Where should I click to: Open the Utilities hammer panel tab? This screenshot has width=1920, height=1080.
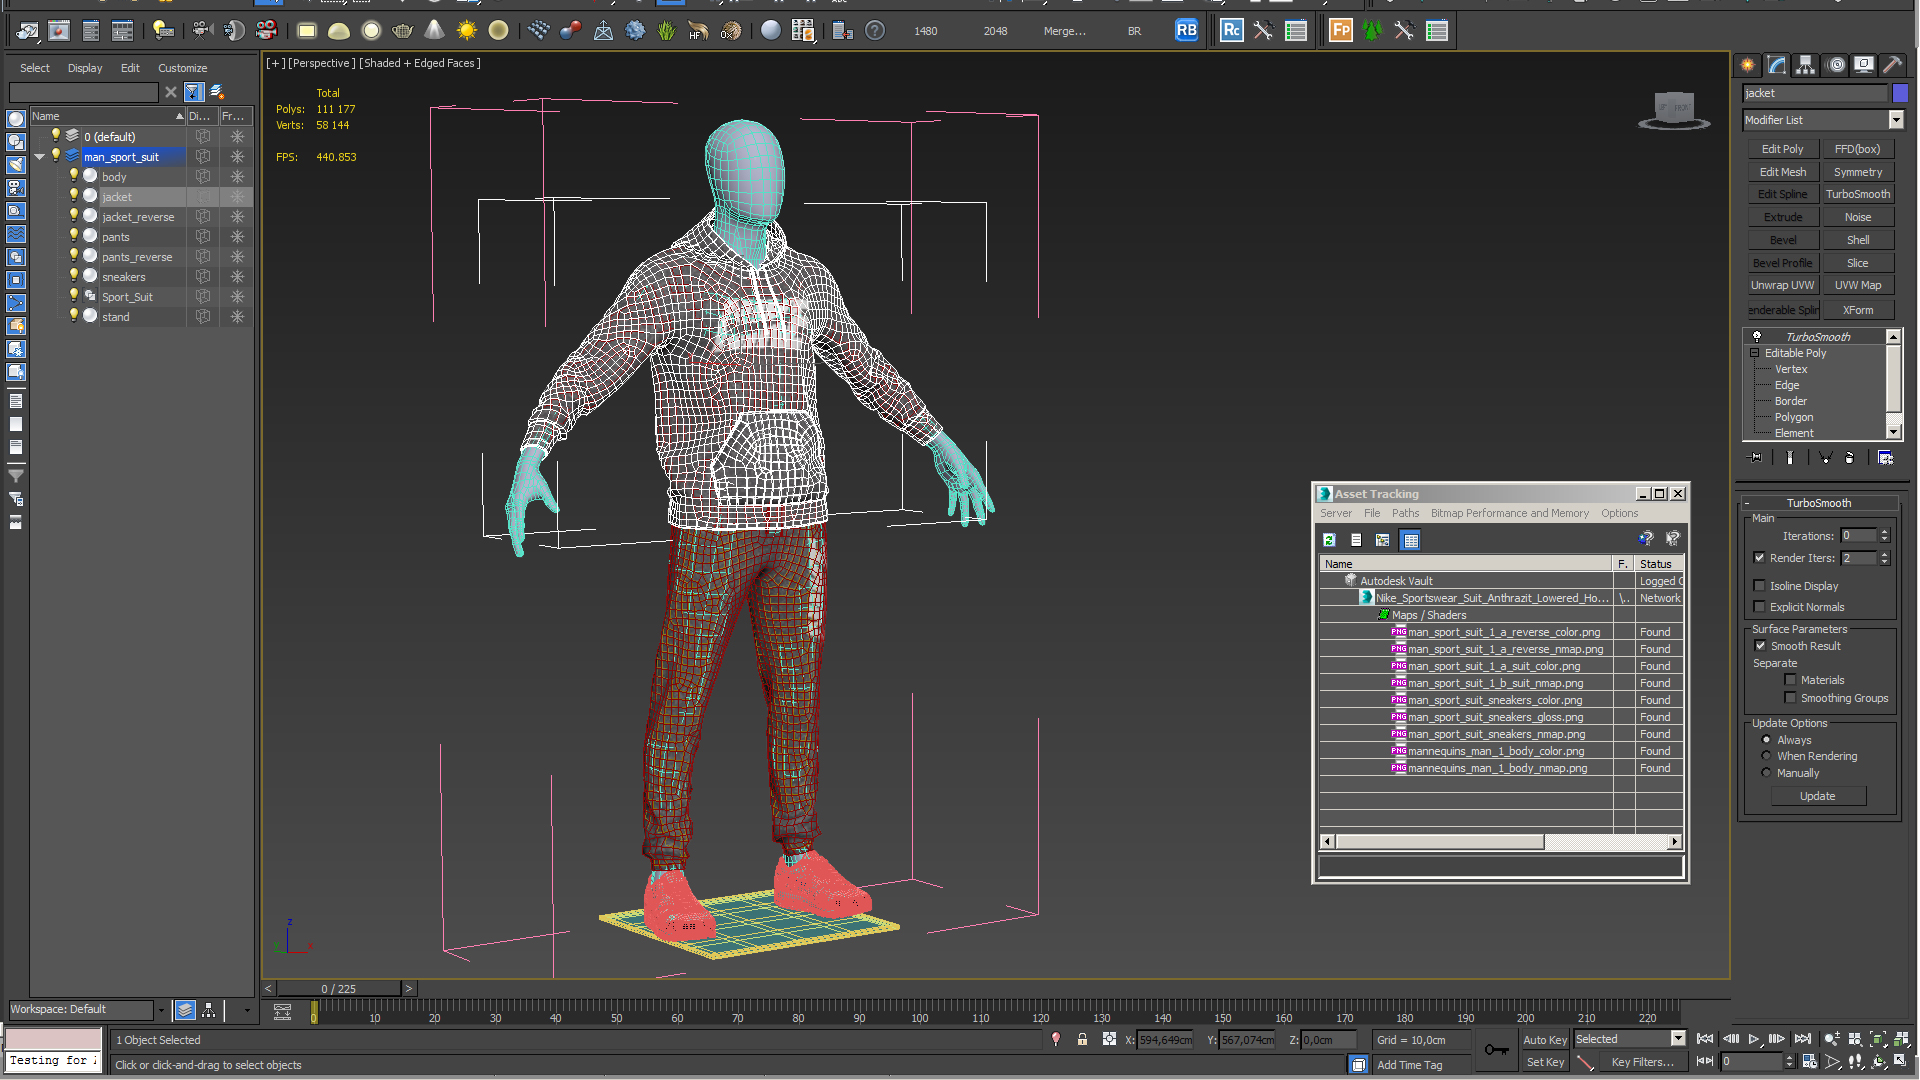(1892, 65)
